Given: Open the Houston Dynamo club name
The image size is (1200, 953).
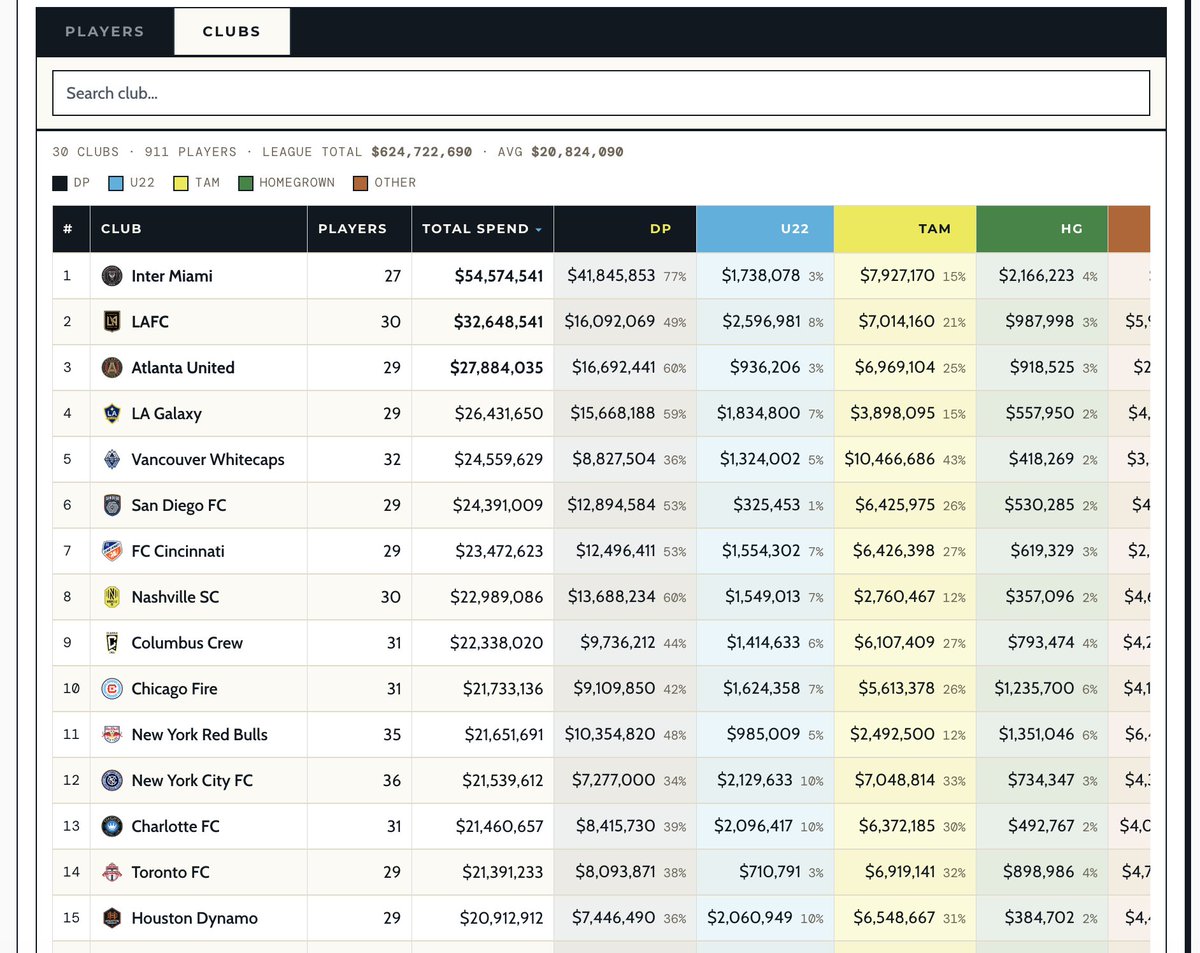Looking at the screenshot, I should coord(195,918).
